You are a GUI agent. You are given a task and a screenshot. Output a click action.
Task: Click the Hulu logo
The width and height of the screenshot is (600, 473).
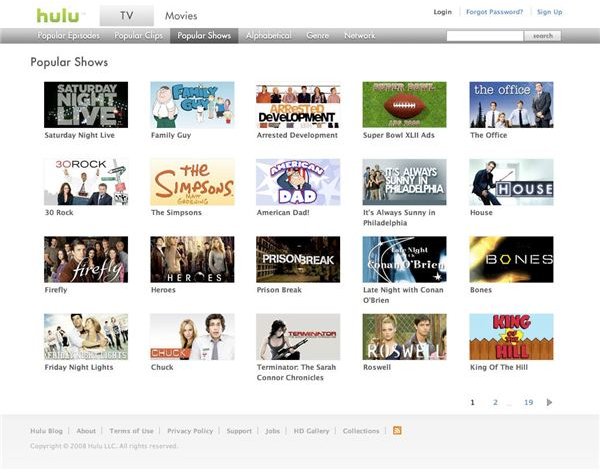pyautogui.click(x=58, y=16)
